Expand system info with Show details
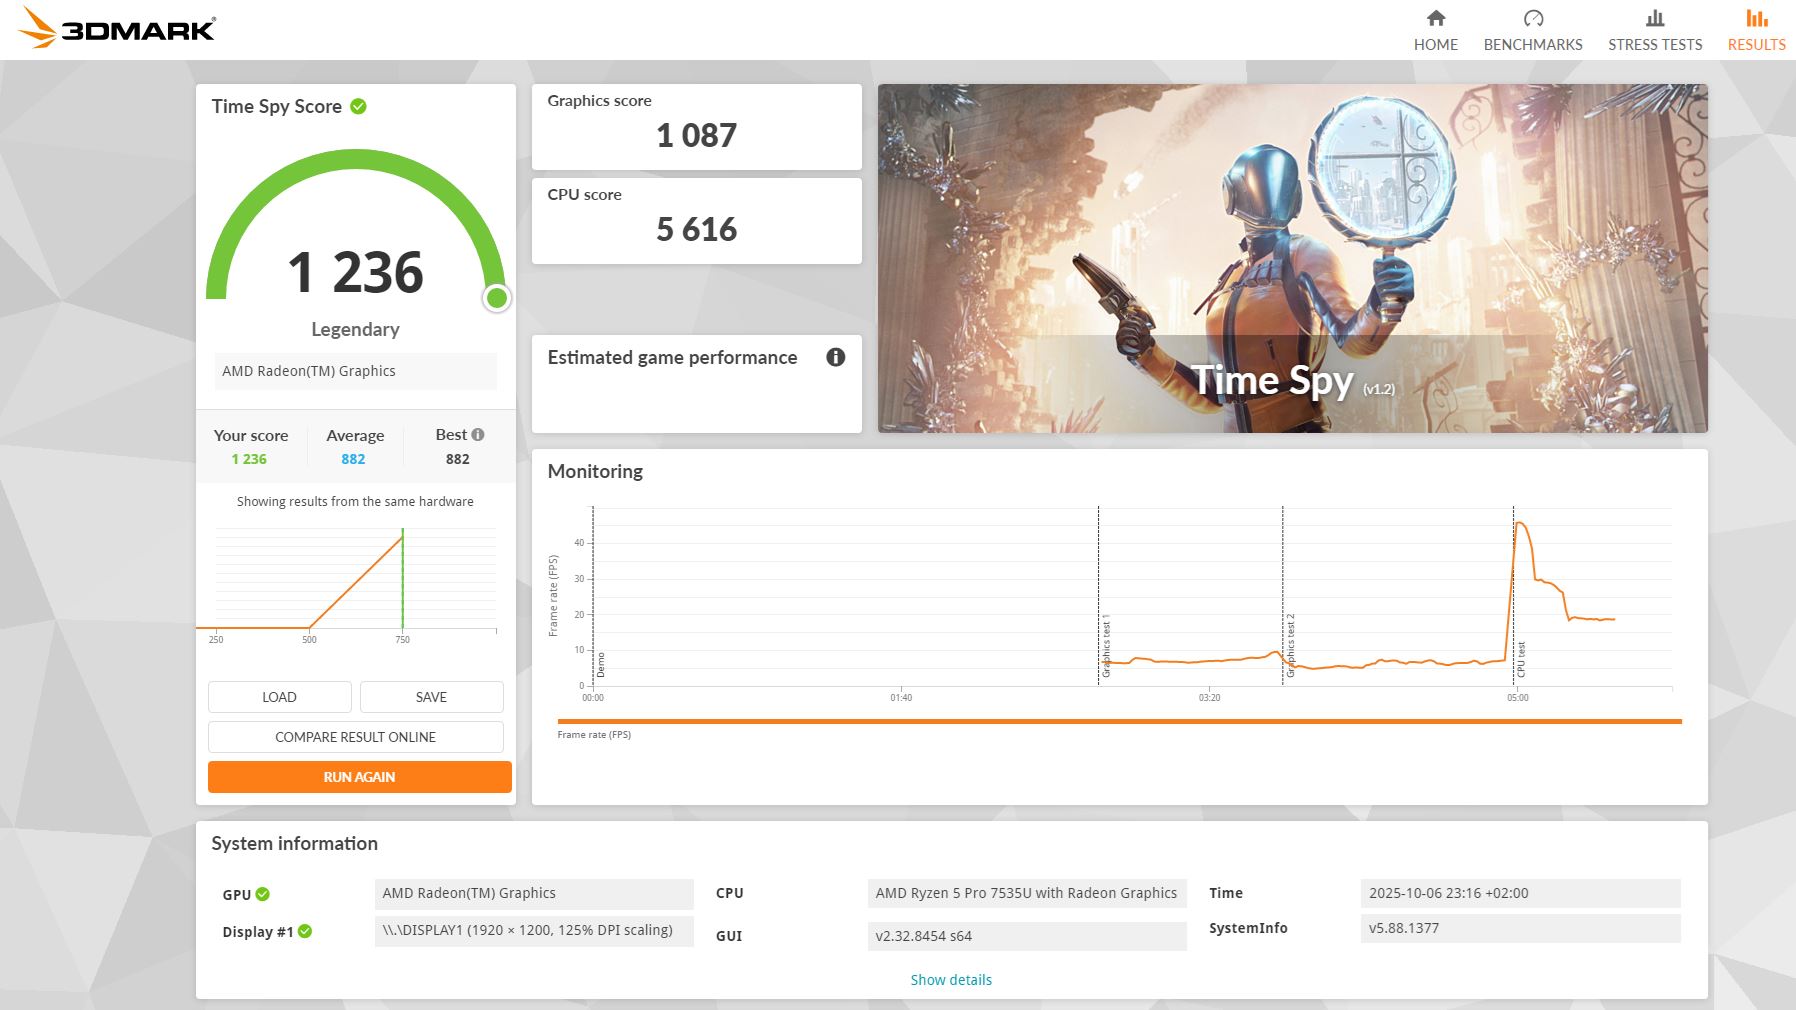This screenshot has width=1796, height=1010. (950, 980)
